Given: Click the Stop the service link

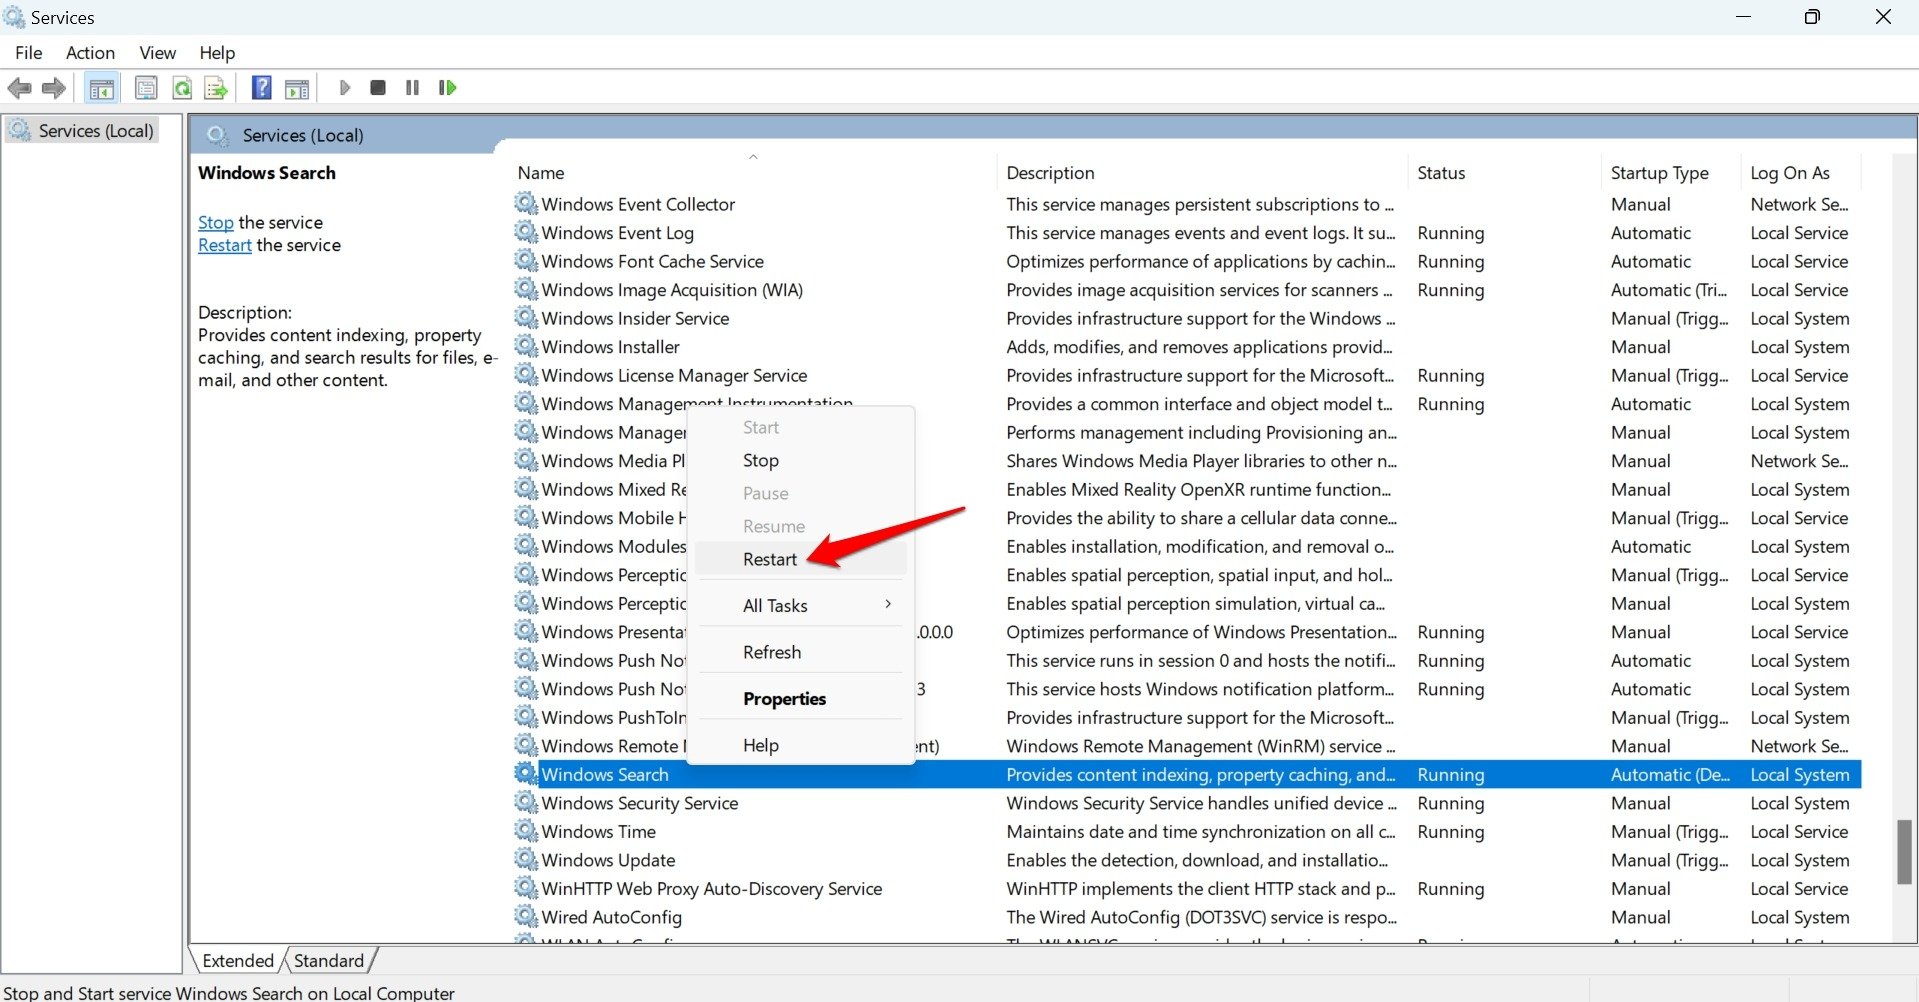Looking at the screenshot, I should (x=216, y=222).
